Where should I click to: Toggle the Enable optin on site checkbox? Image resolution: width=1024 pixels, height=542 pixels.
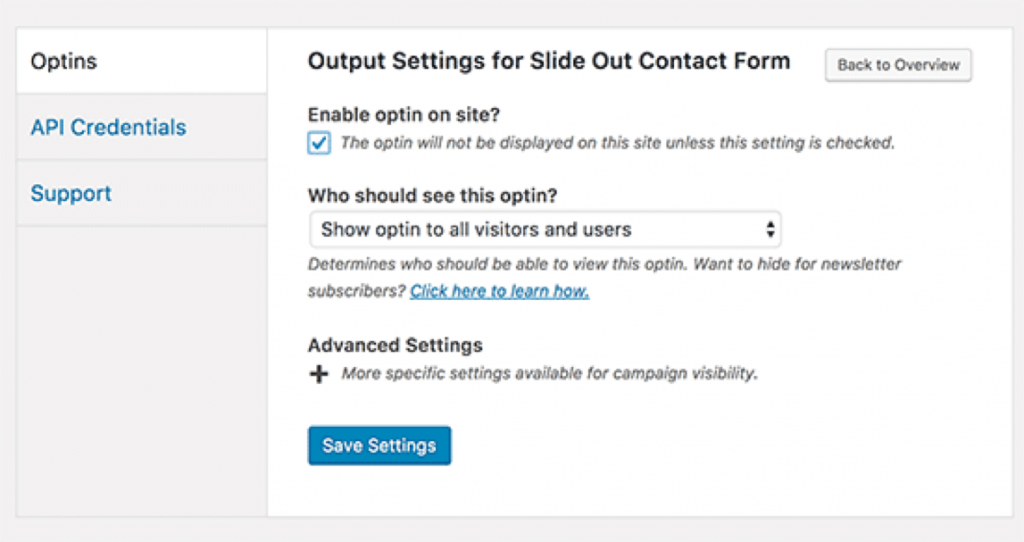pyautogui.click(x=319, y=143)
